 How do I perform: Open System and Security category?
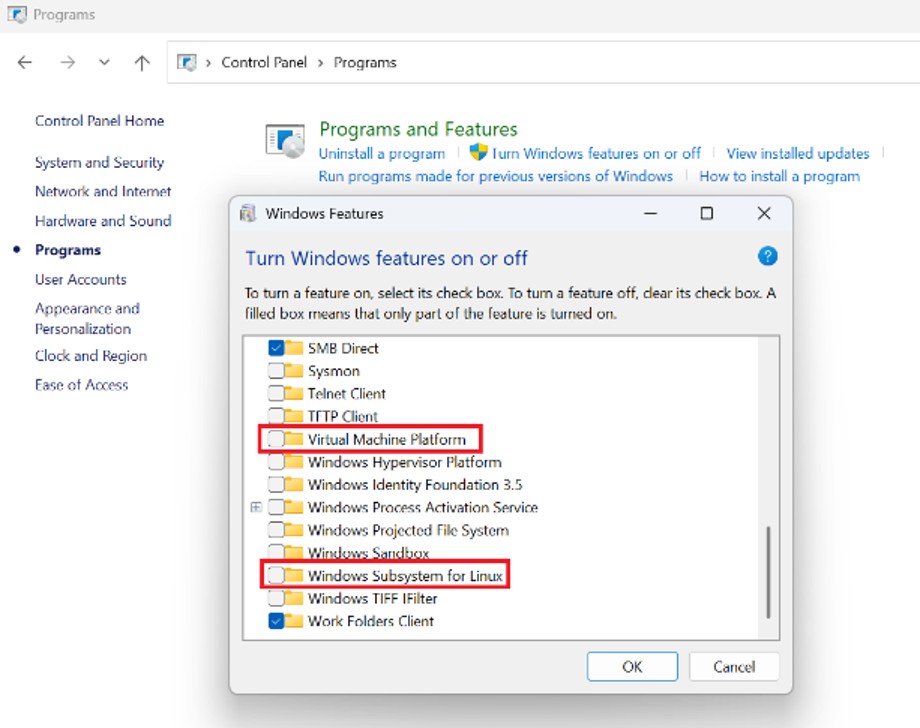point(99,162)
